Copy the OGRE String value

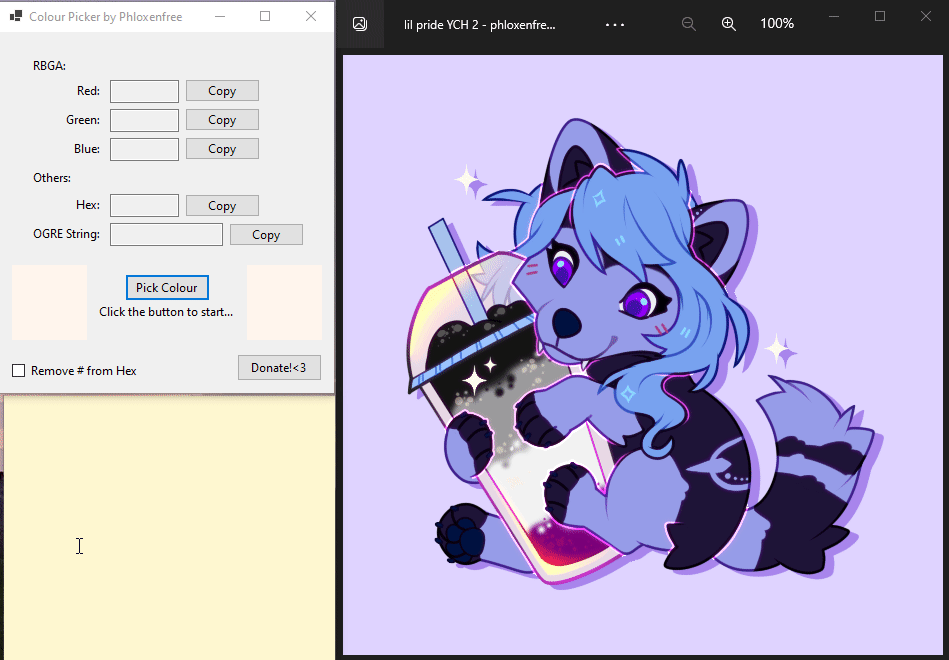[266, 234]
